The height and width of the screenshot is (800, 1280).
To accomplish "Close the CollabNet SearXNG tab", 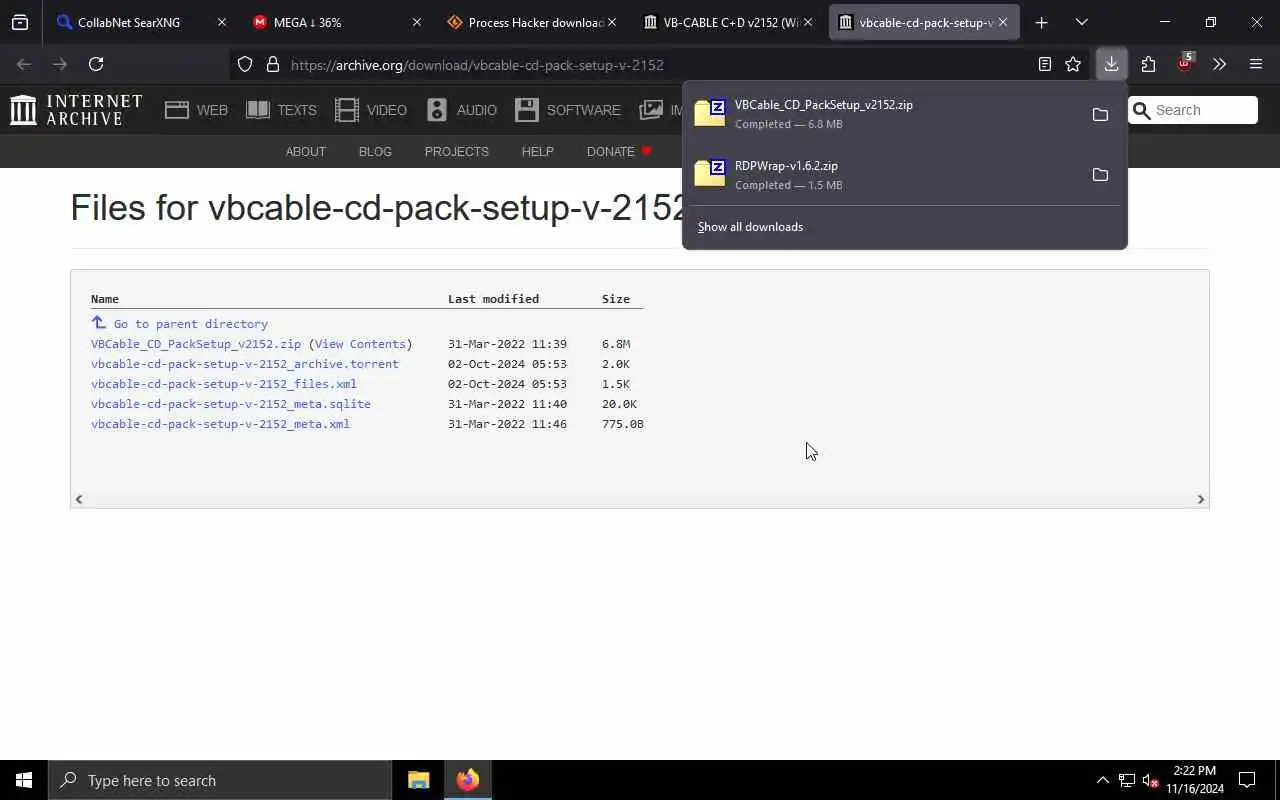I will (x=222, y=22).
